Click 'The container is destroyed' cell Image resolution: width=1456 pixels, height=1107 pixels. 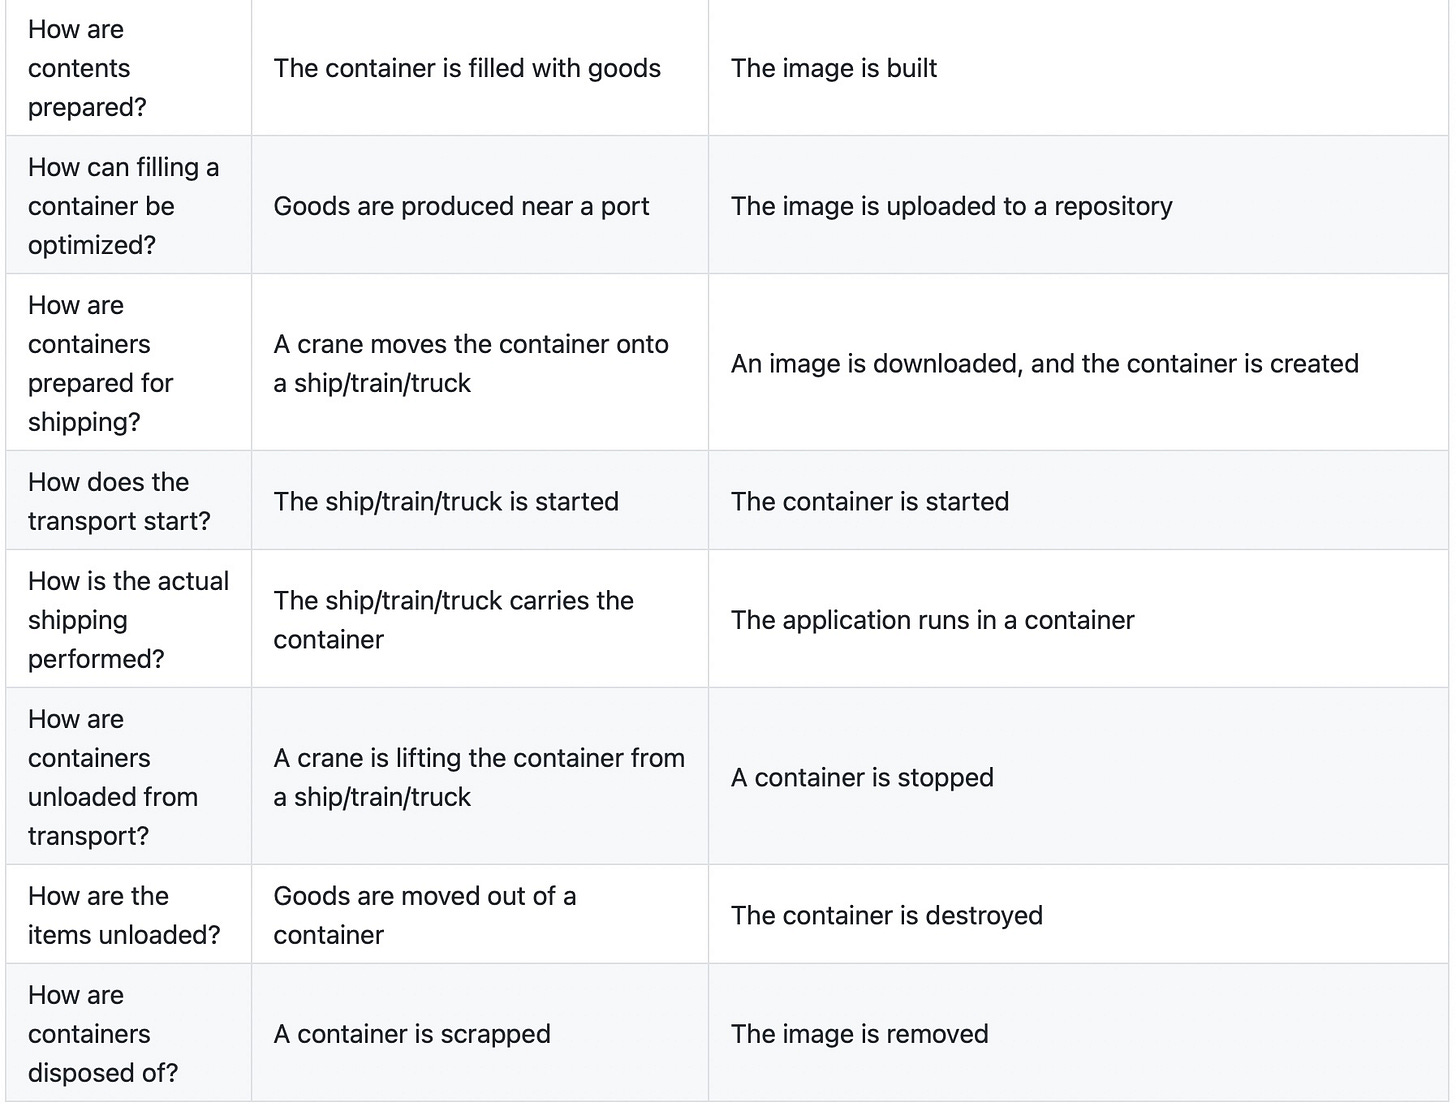[1078, 914]
